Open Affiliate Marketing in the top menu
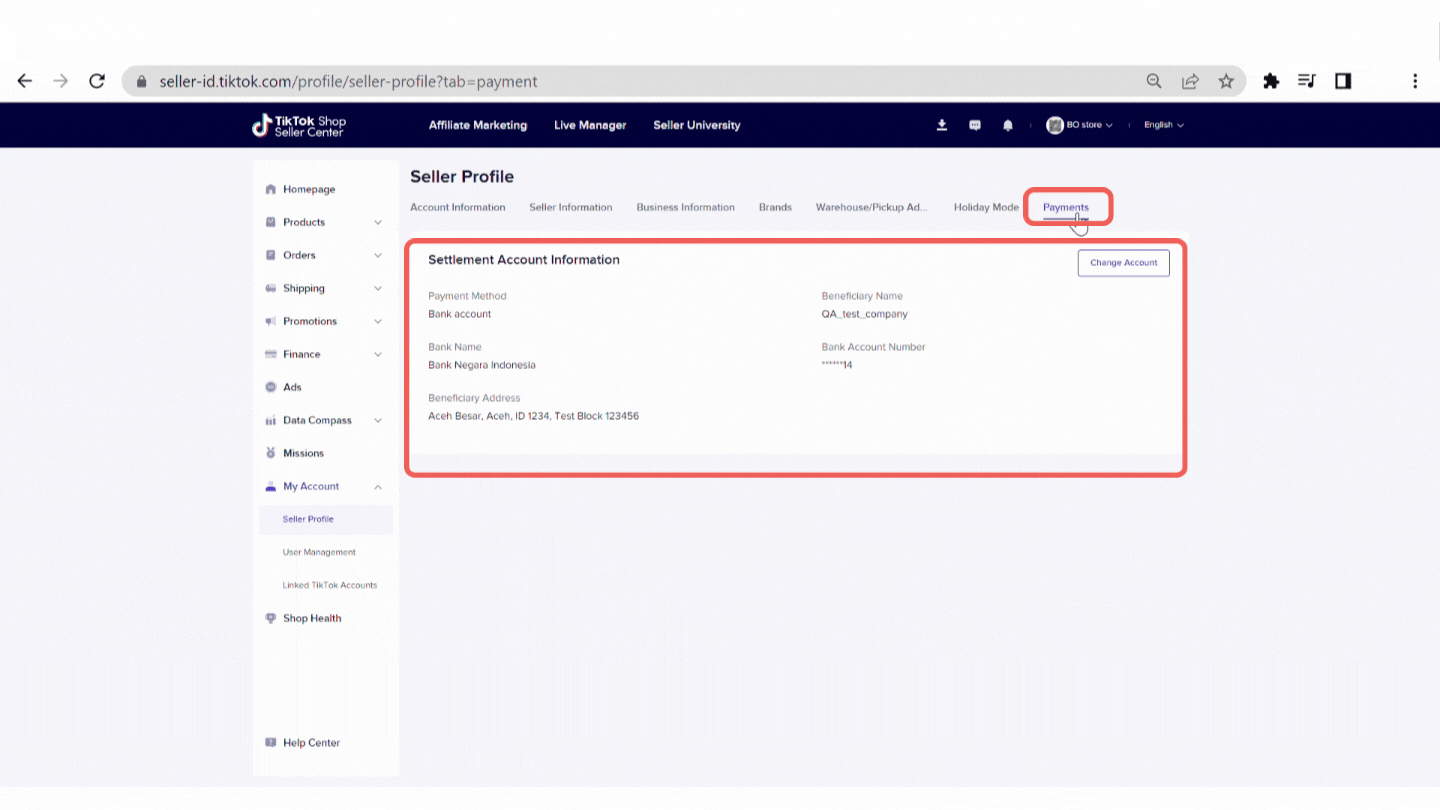 (478, 125)
